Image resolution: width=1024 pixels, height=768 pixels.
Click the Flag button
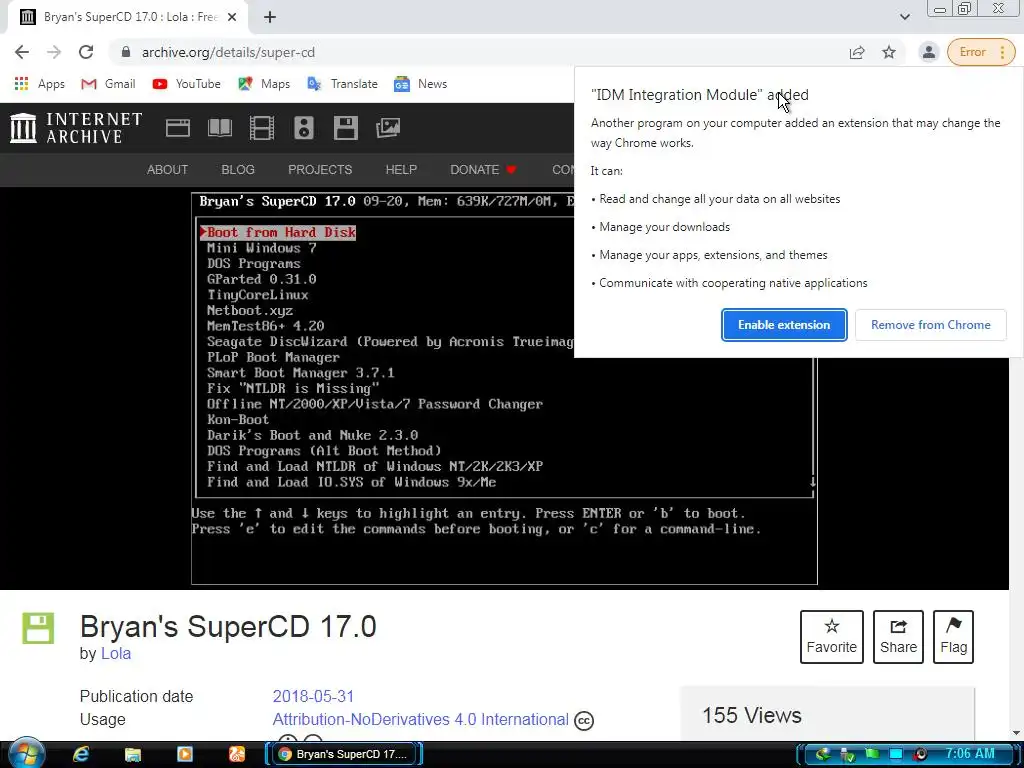coord(953,637)
